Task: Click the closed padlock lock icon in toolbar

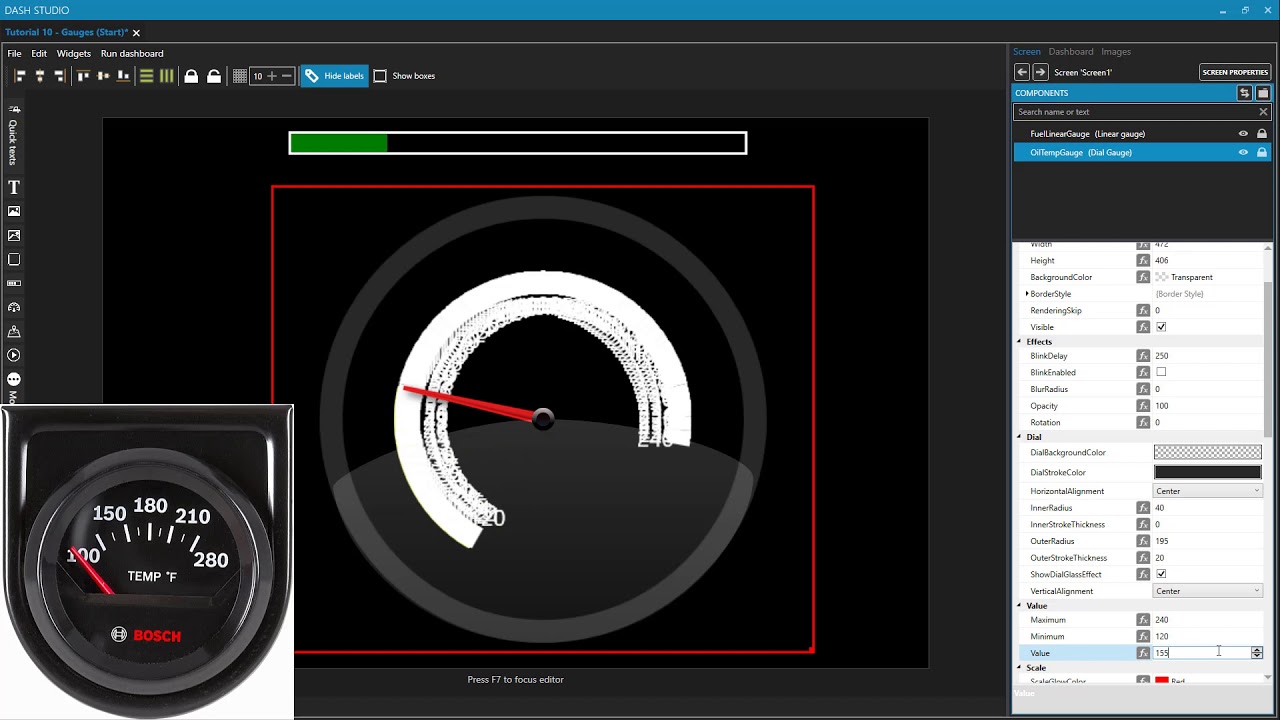Action: [x=191, y=76]
